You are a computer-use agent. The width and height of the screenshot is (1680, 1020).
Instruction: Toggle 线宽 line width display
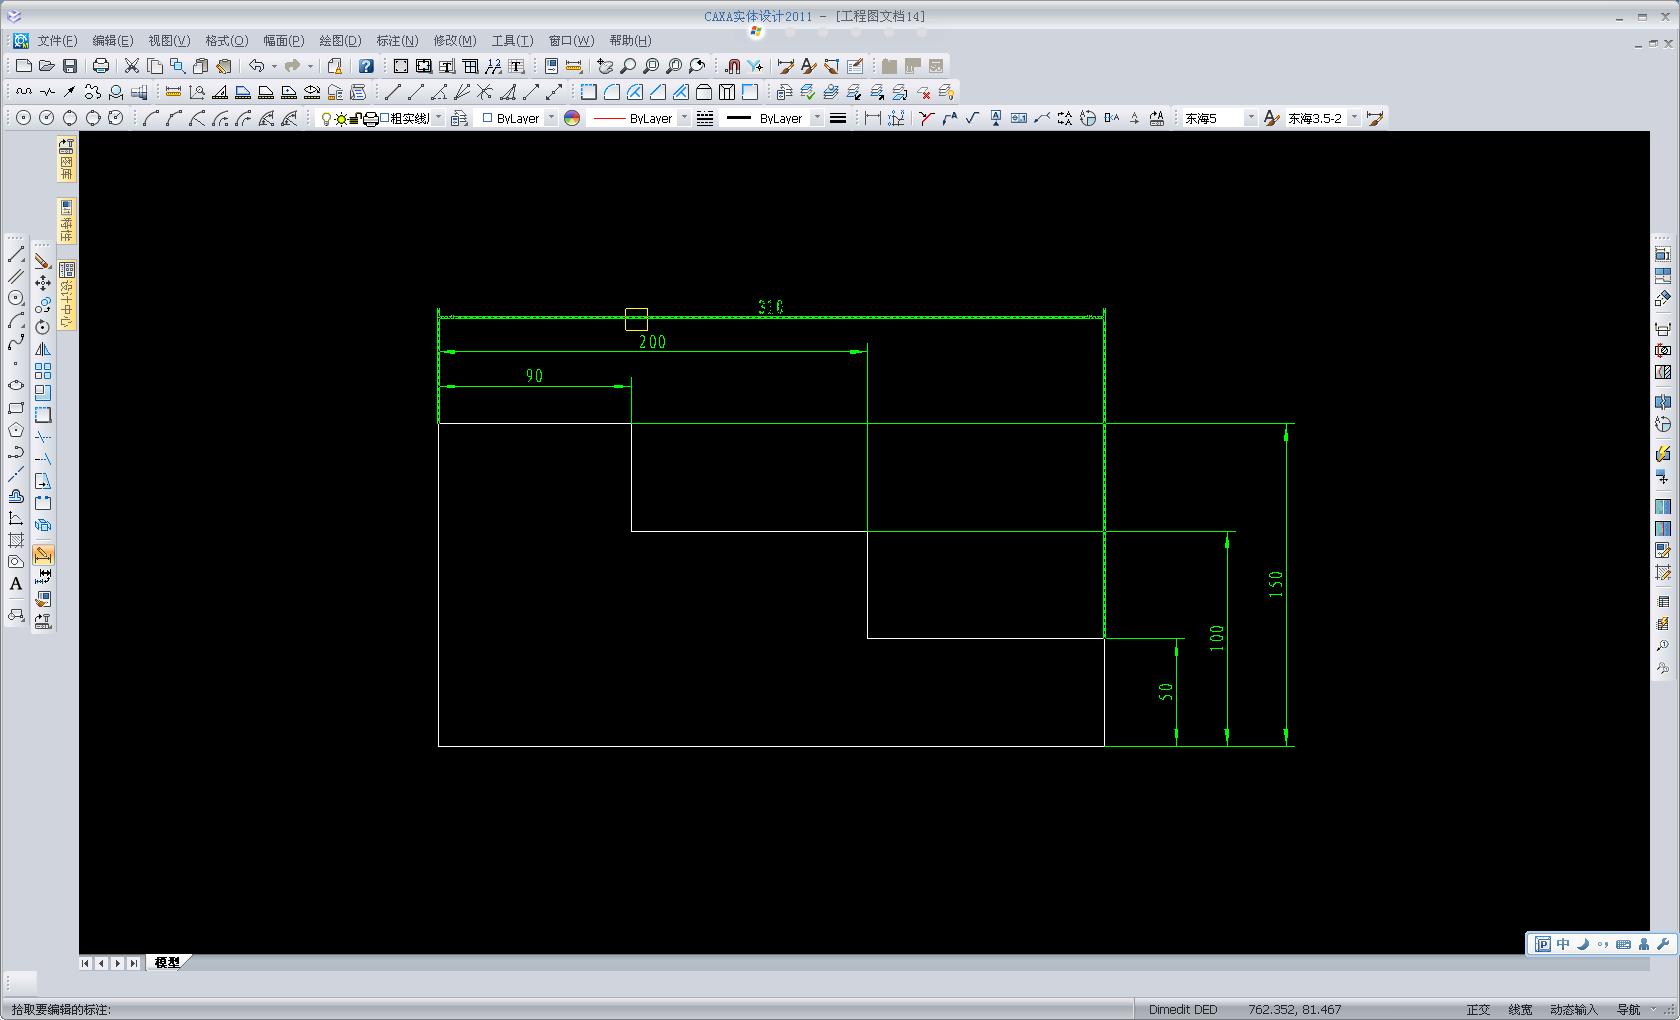pyautogui.click(x=1520, y=1009)
